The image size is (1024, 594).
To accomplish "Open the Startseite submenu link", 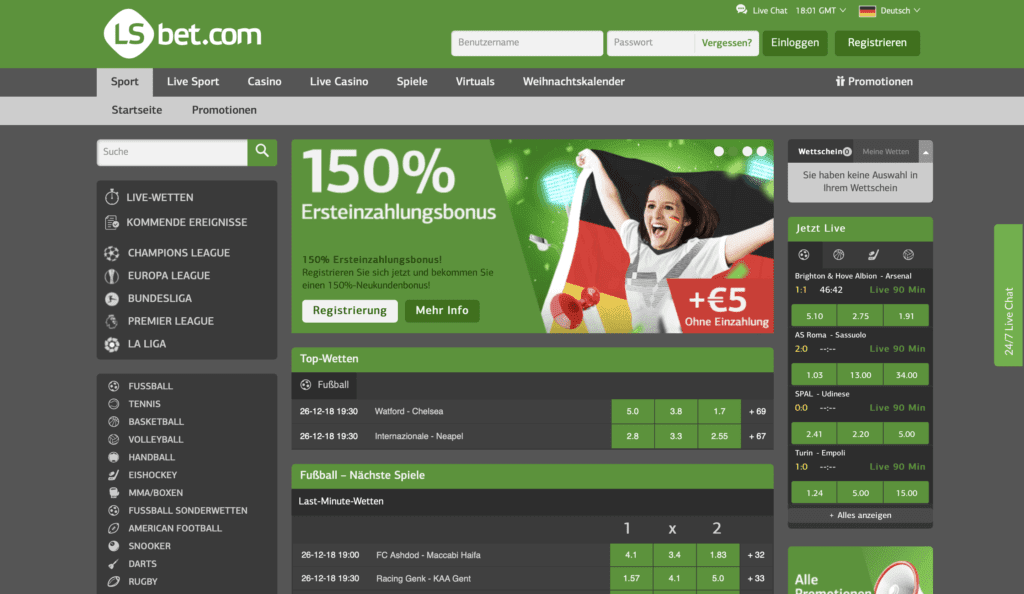I will click(136, 110).
